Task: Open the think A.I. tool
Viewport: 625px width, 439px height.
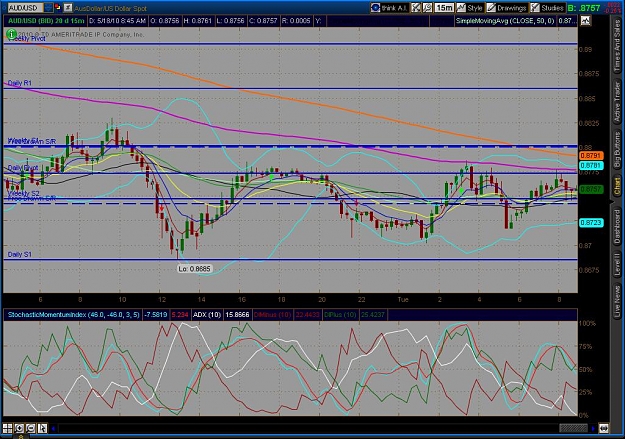Action: click(x=389, y=8)
